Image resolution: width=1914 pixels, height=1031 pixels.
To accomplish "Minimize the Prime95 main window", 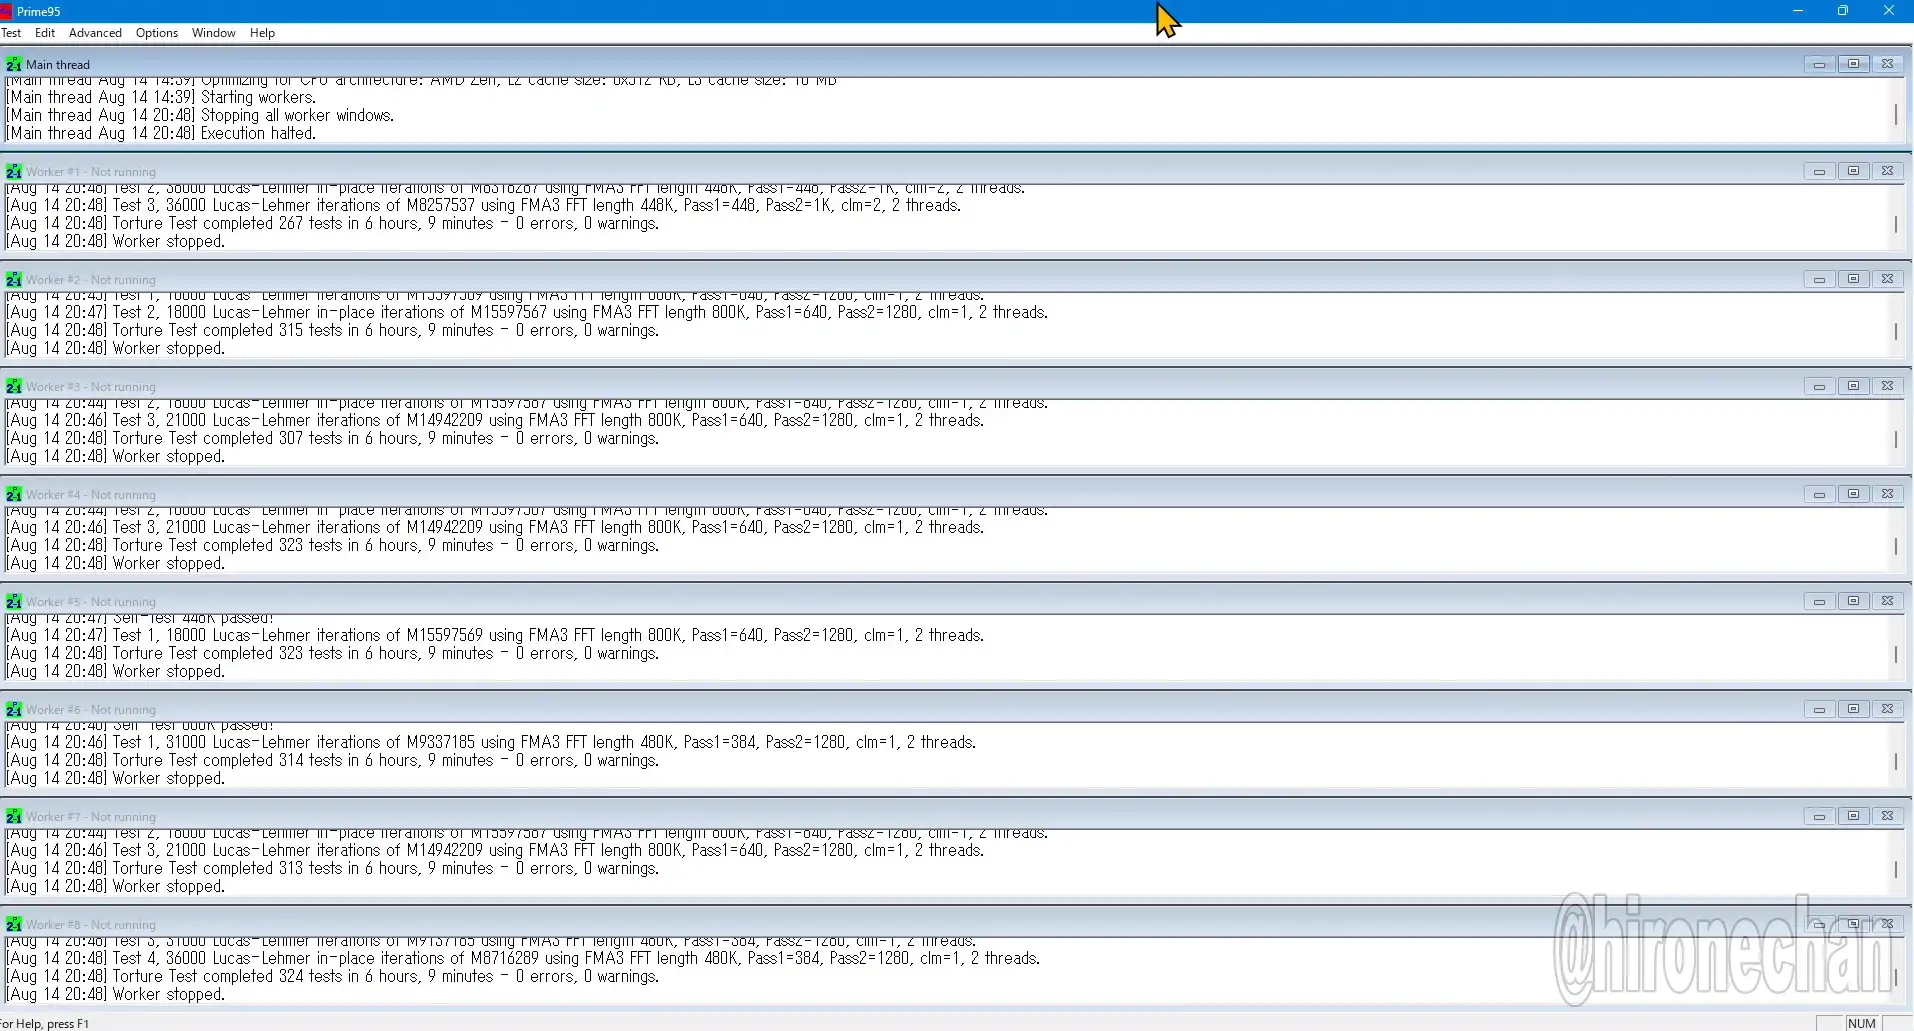I will (x=1798, y=11).
